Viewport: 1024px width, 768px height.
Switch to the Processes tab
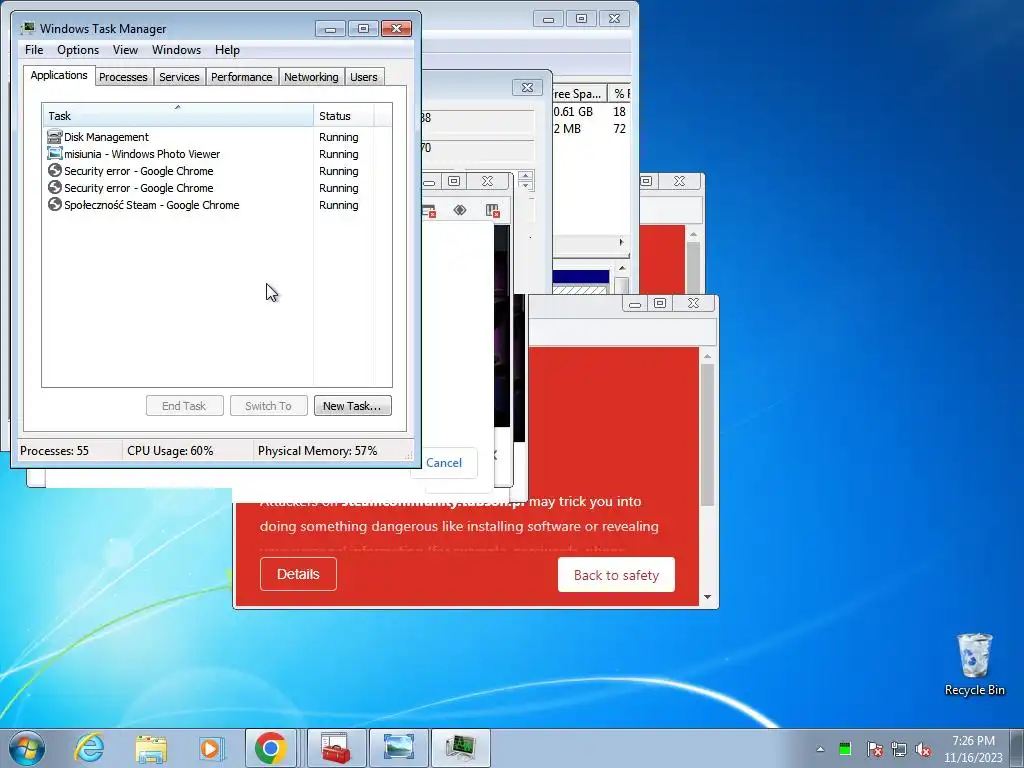point(123,77)
